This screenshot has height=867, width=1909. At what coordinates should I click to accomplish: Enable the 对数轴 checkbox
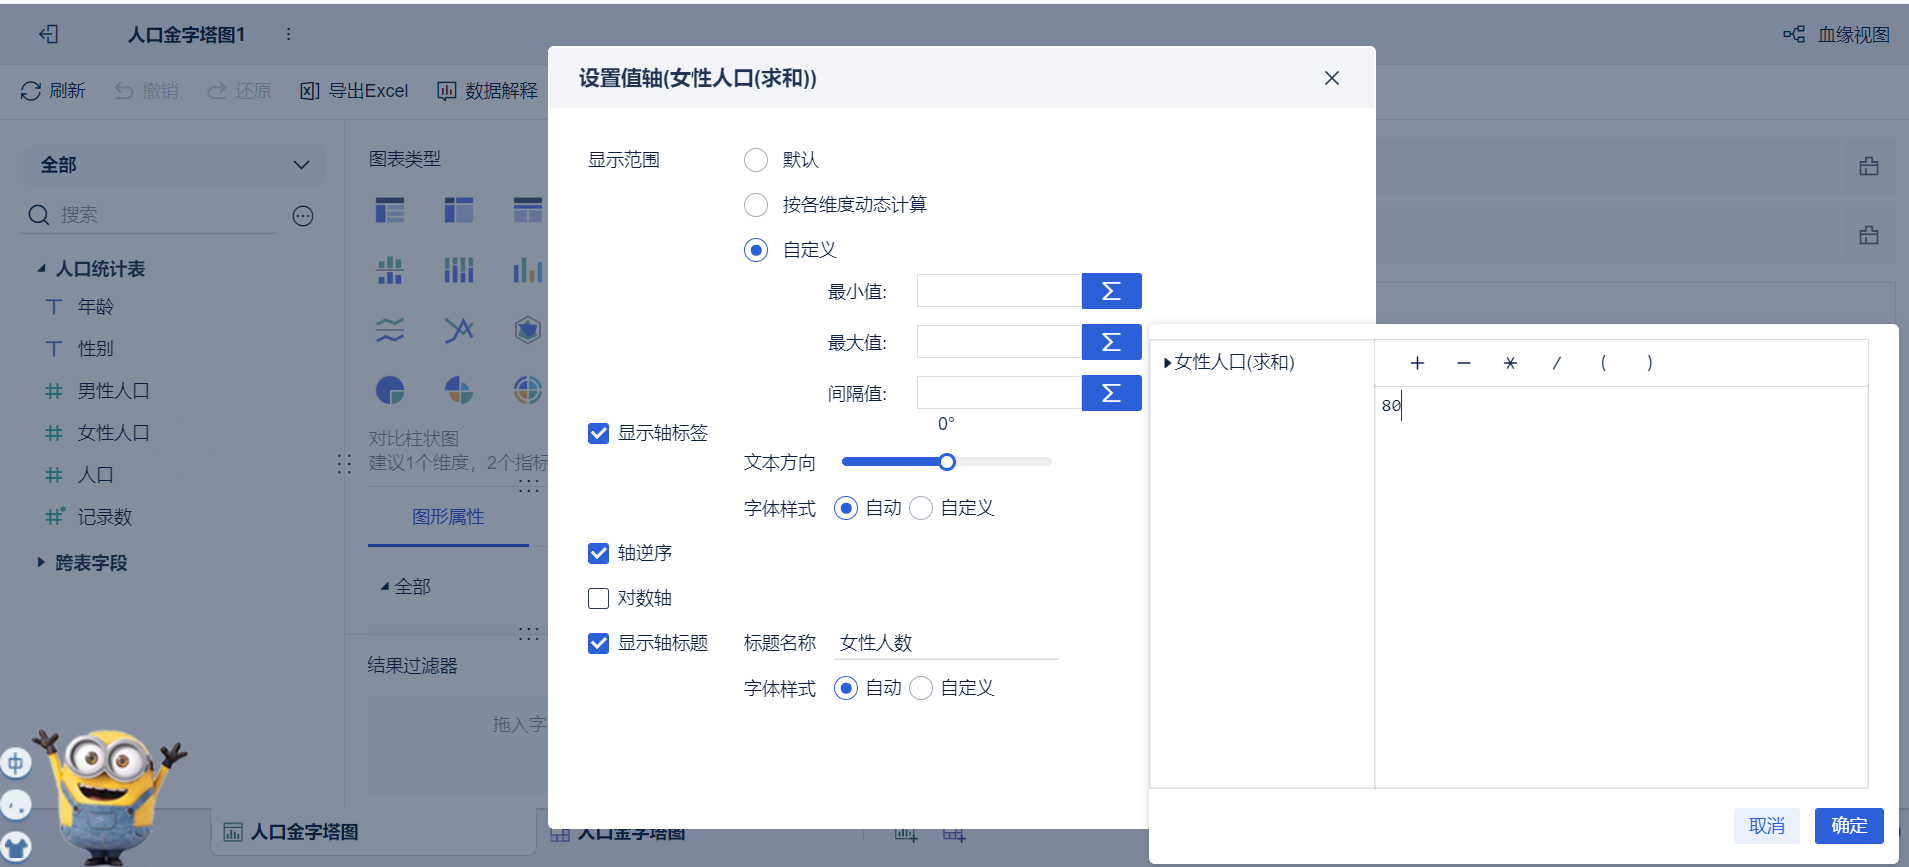click(x=599, y=598)
